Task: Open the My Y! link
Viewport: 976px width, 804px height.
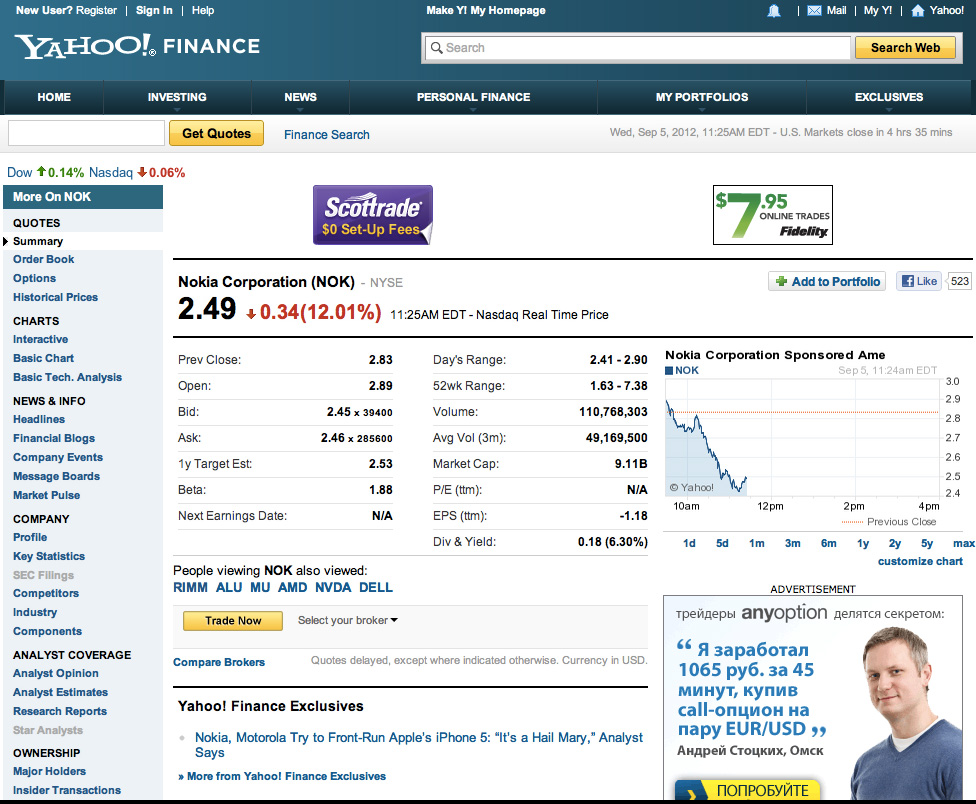Action: (x=878, y=11)
